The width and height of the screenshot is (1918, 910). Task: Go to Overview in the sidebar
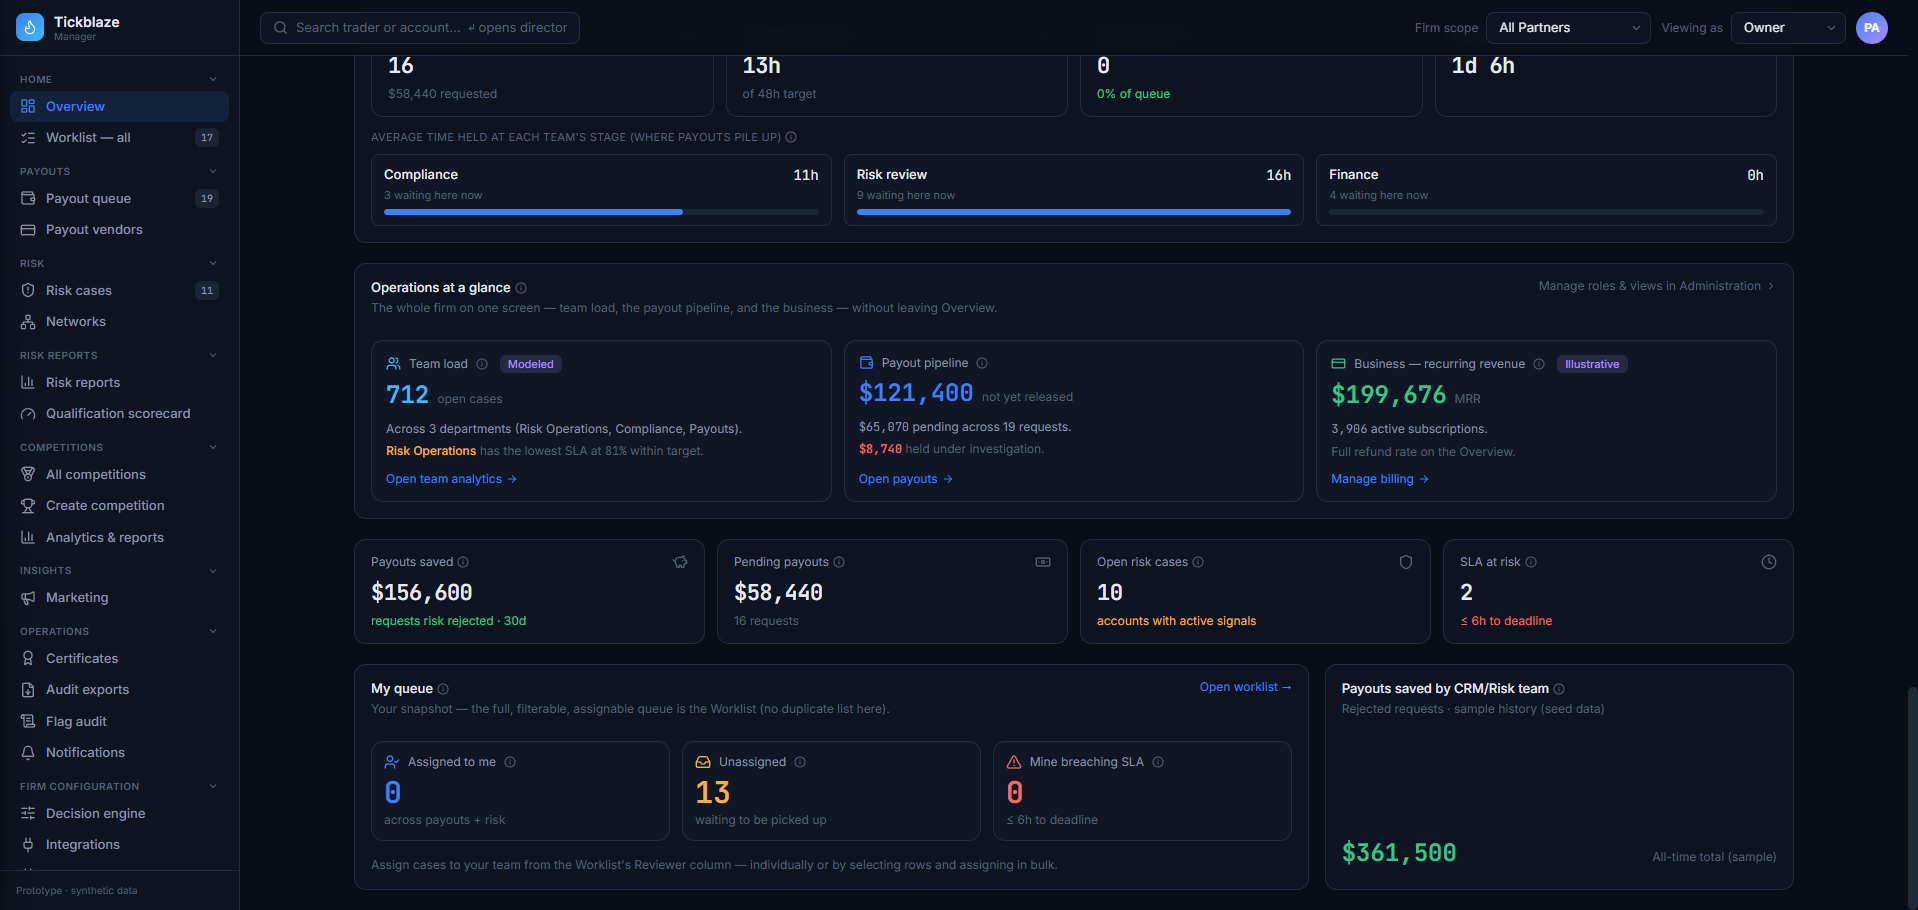[x=119, y=106]
